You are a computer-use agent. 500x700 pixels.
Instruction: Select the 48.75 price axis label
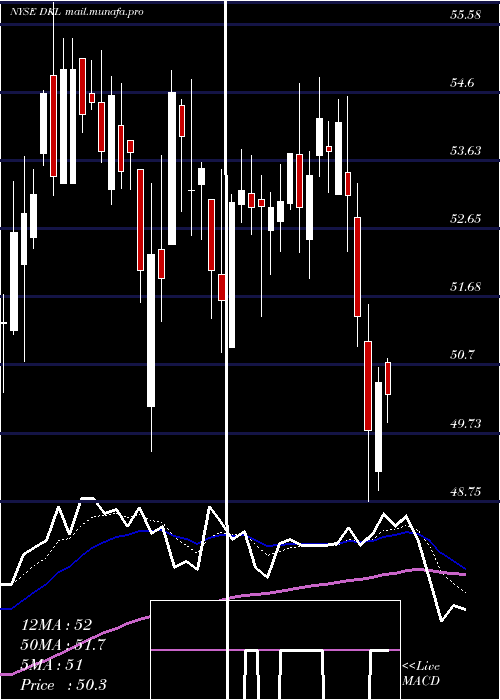coord(465,492)
